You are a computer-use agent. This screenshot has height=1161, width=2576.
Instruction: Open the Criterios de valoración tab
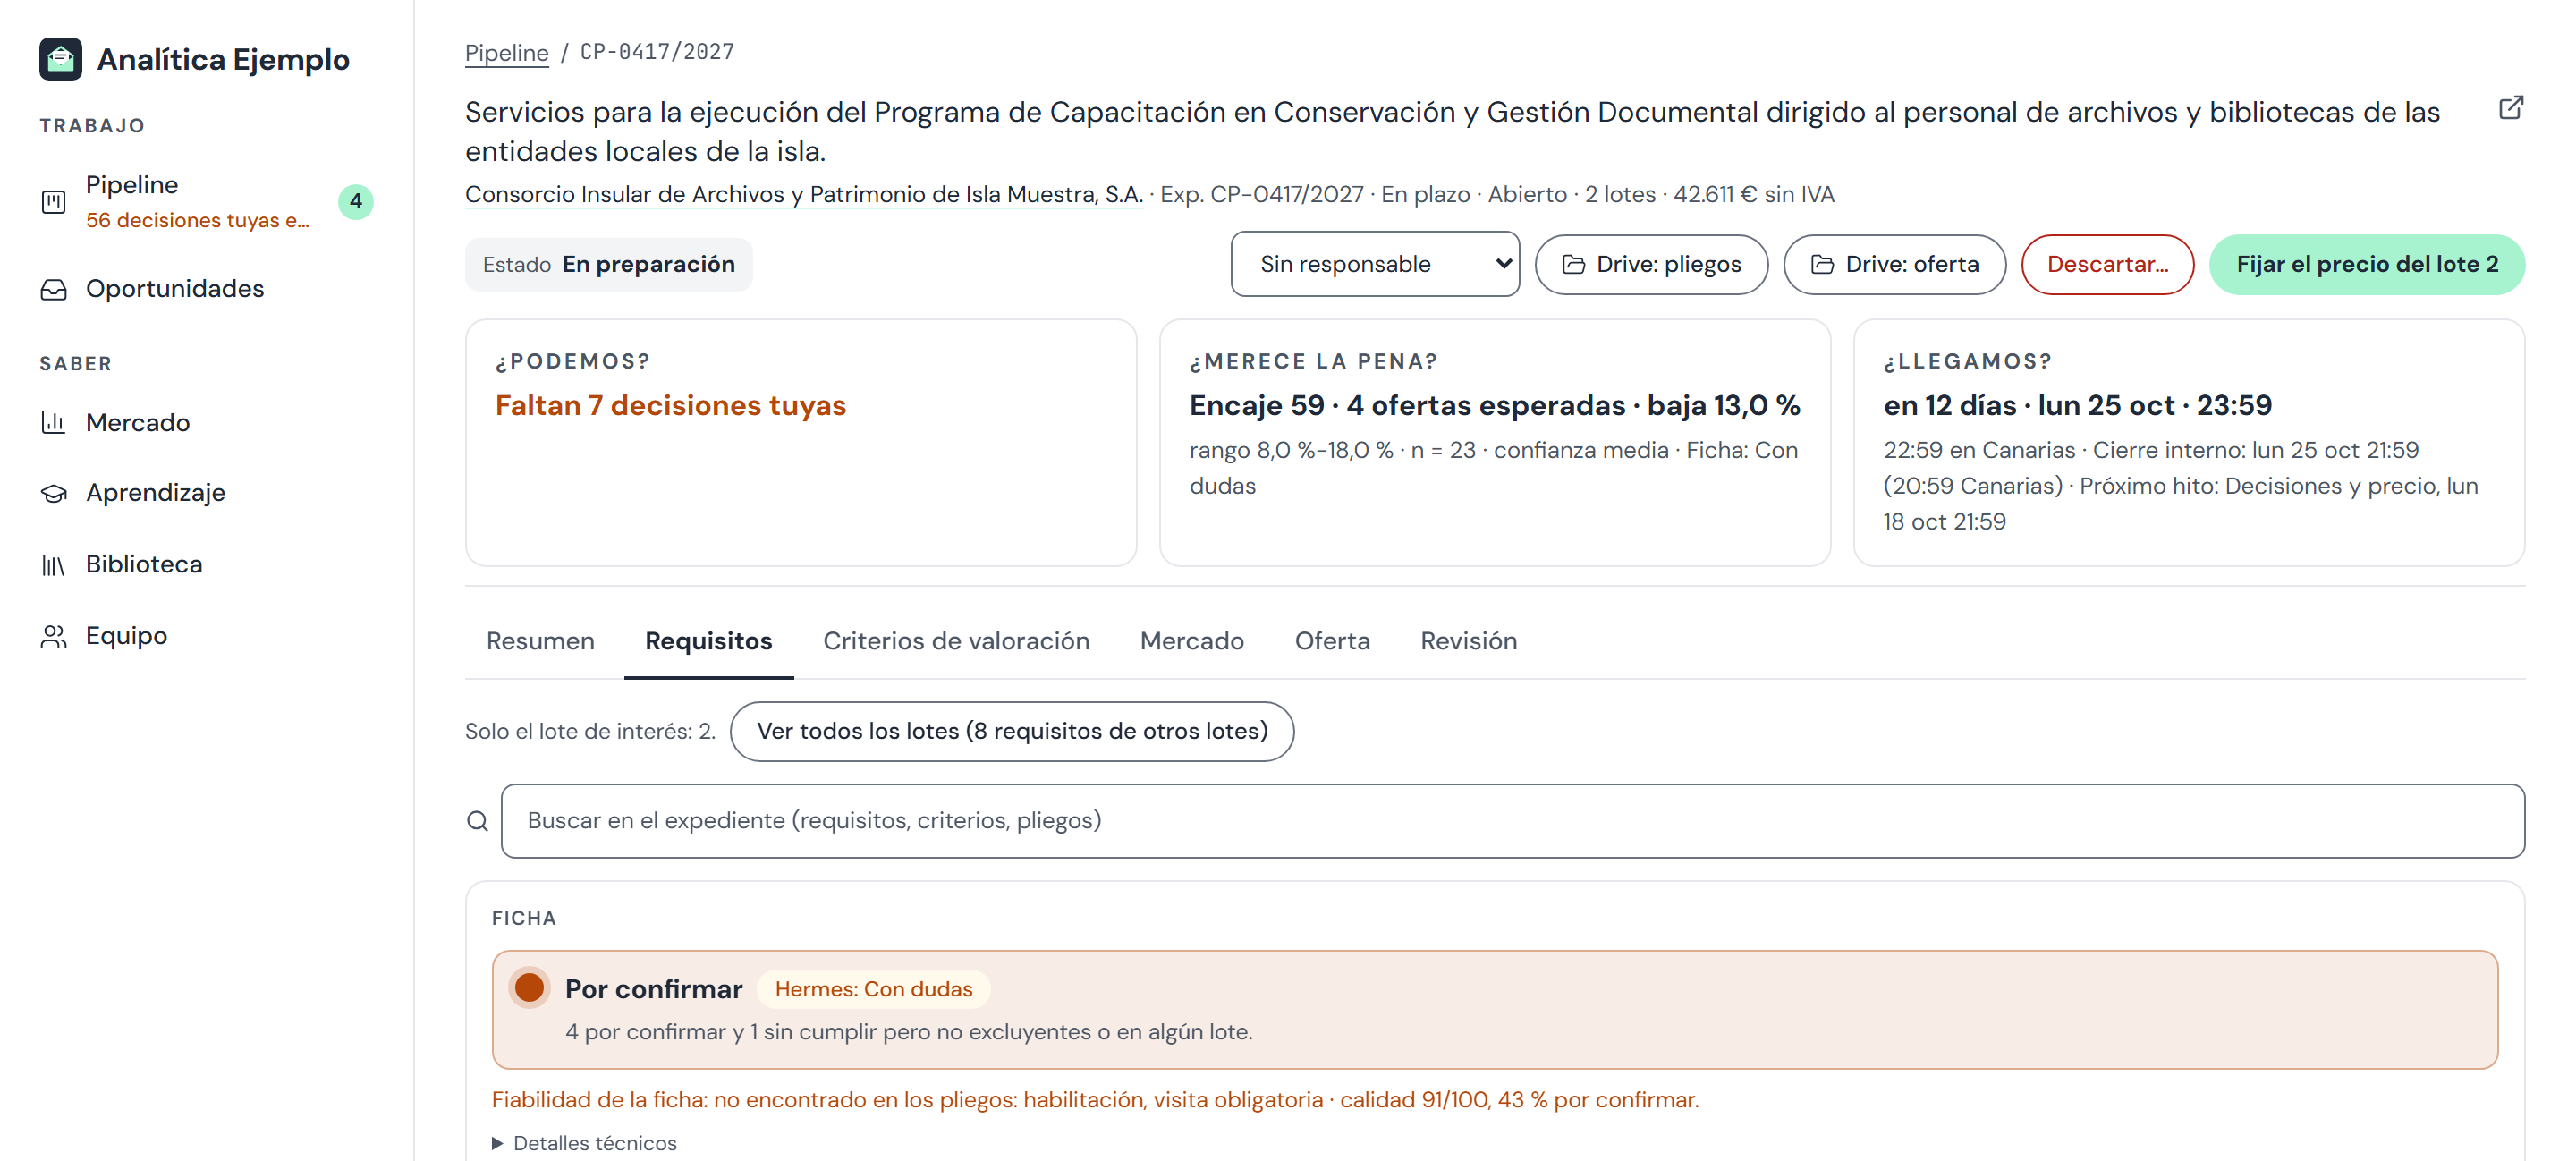(x=956, y=641)
